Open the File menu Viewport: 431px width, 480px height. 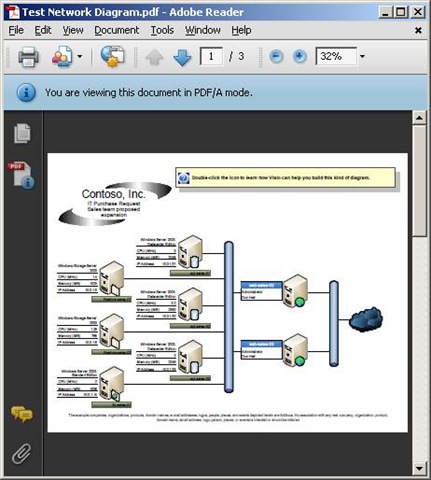(16, 30)
